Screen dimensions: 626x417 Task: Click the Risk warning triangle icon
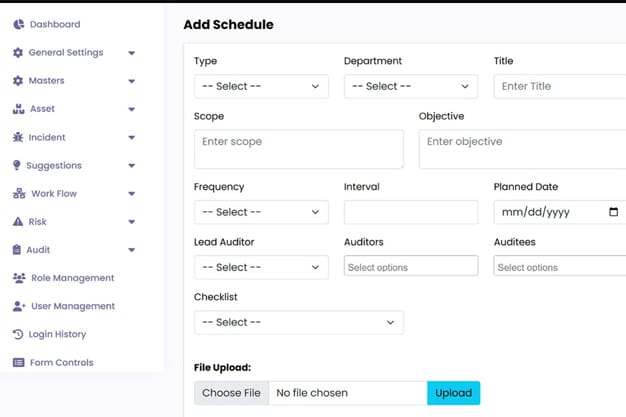[18, 222]
